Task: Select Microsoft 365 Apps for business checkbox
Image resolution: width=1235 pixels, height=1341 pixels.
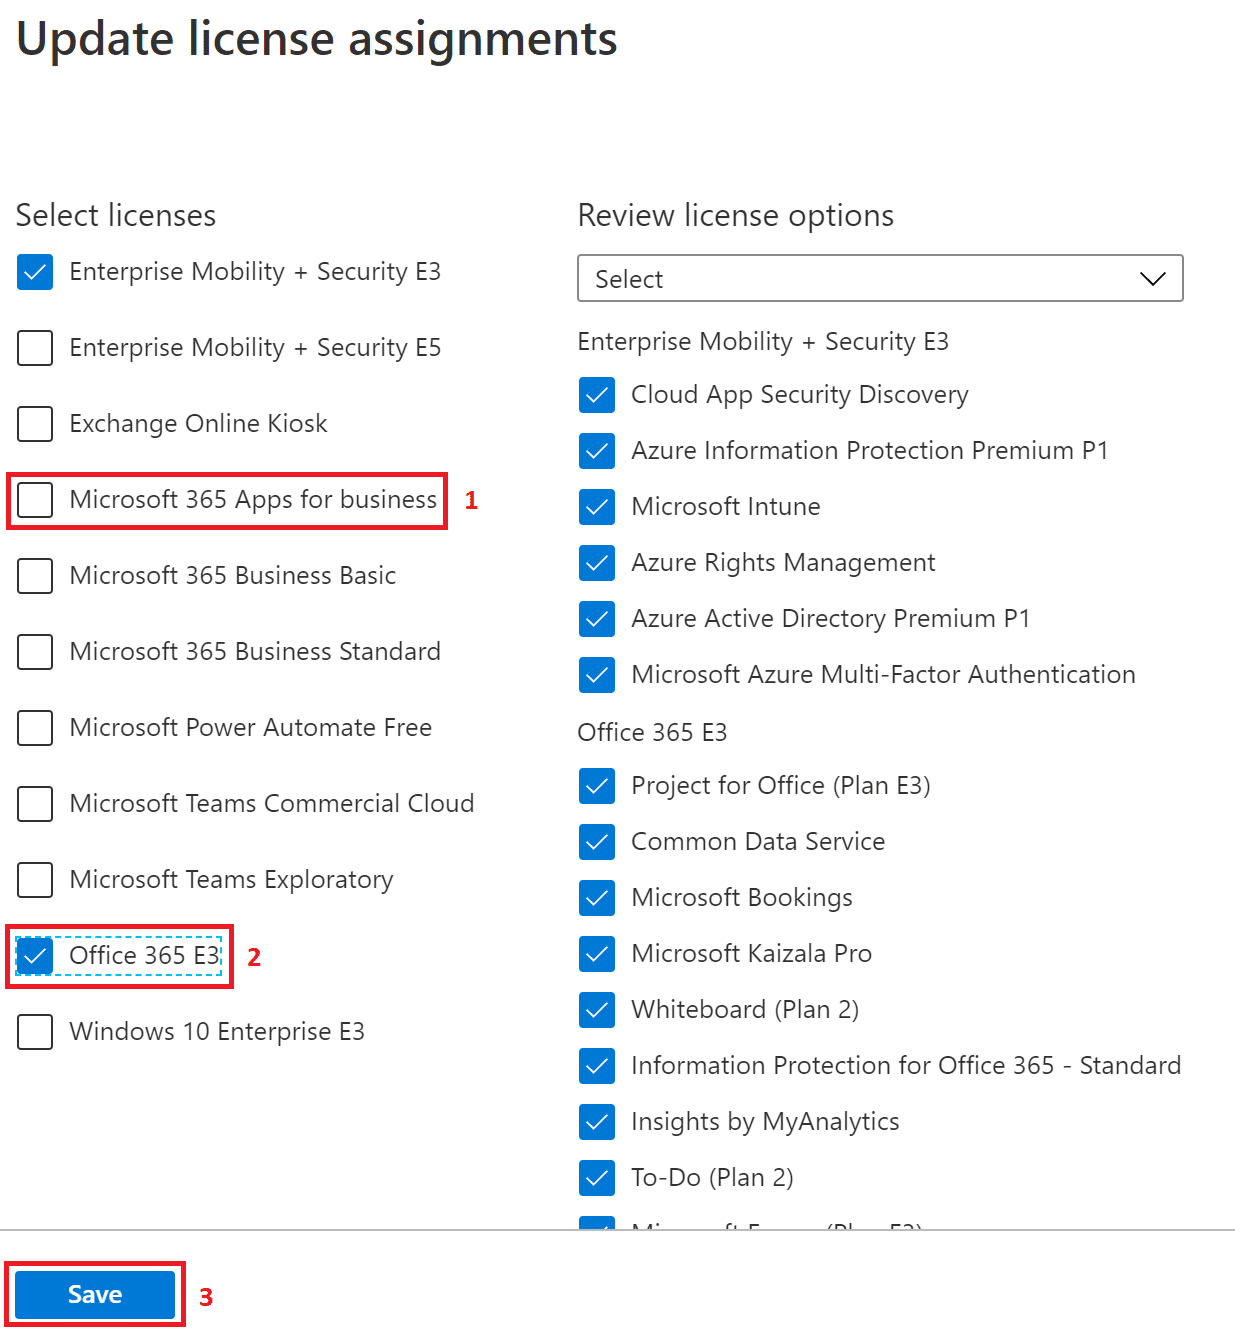Action: (x=35, y=500)
